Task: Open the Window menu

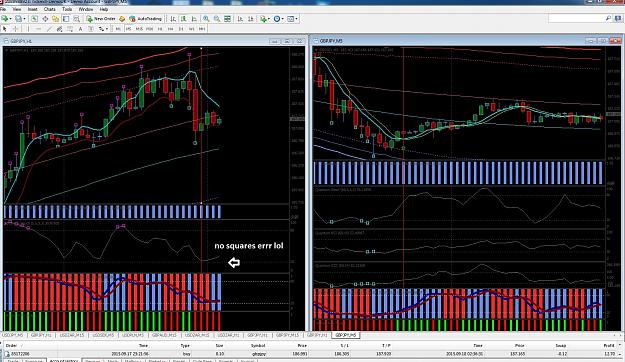Action: coord(86,9)
